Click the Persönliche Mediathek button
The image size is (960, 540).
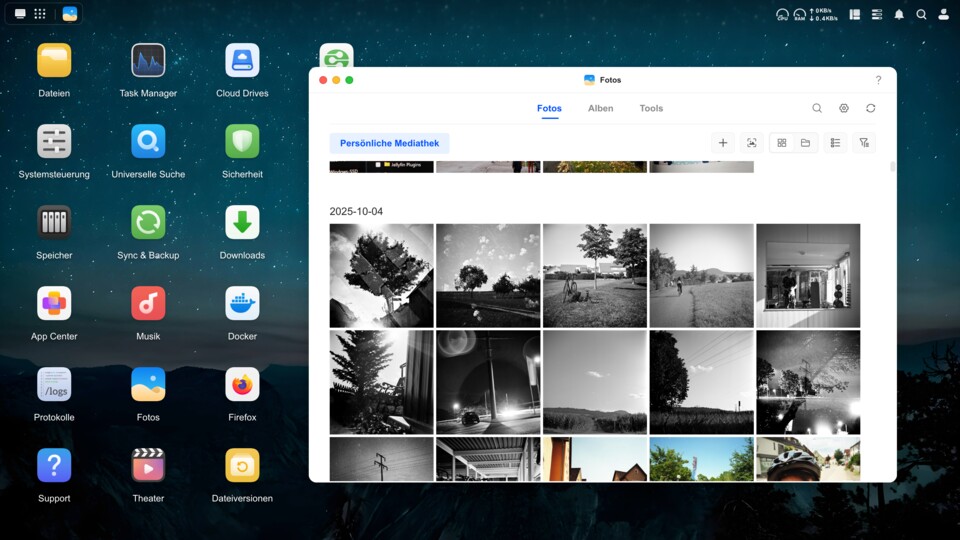[389, 143]
